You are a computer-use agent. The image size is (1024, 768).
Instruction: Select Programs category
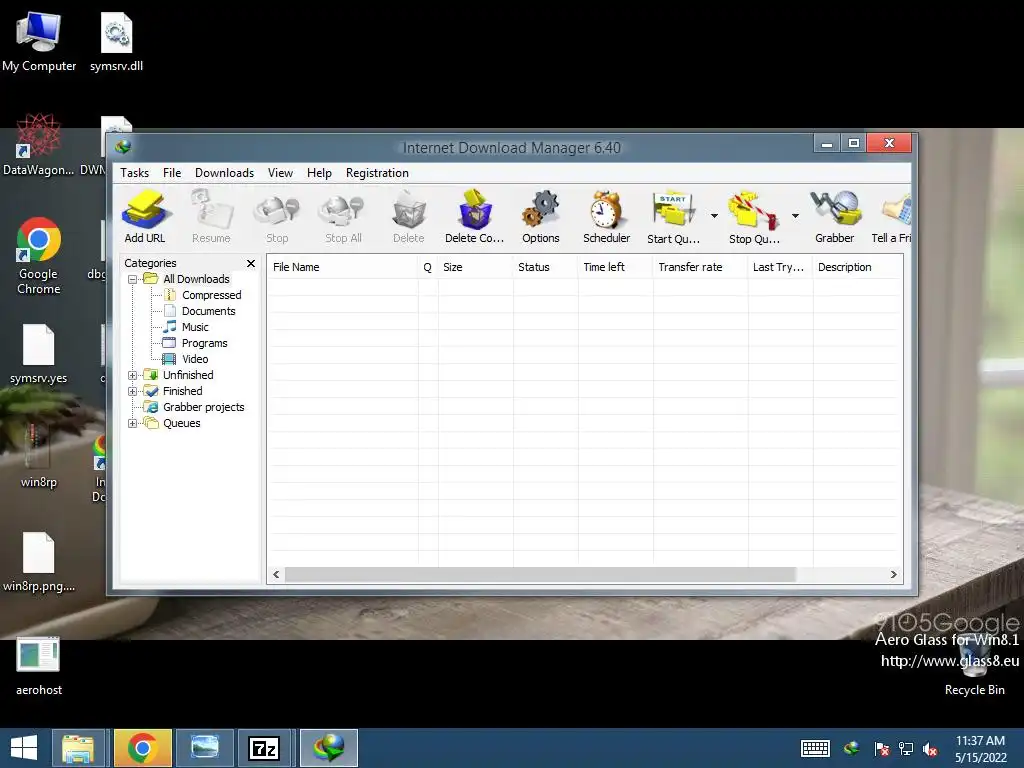(x=204, y=344)
